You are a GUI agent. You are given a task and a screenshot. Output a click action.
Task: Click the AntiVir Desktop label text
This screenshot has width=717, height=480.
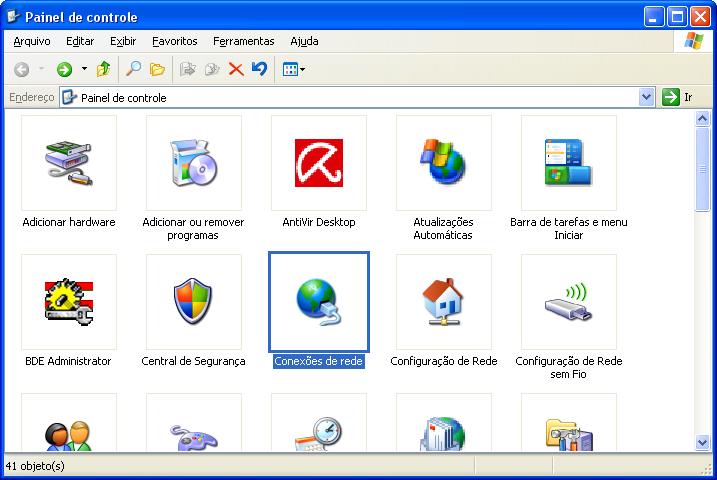tap(319, 222)
